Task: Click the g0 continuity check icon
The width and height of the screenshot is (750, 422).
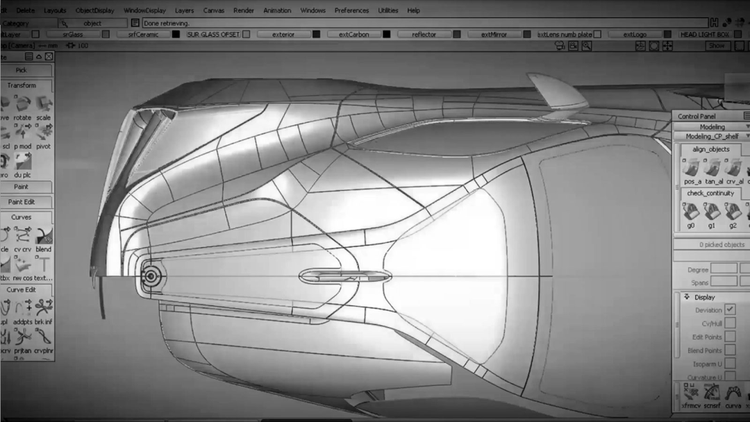Action: tap(688, 211)
